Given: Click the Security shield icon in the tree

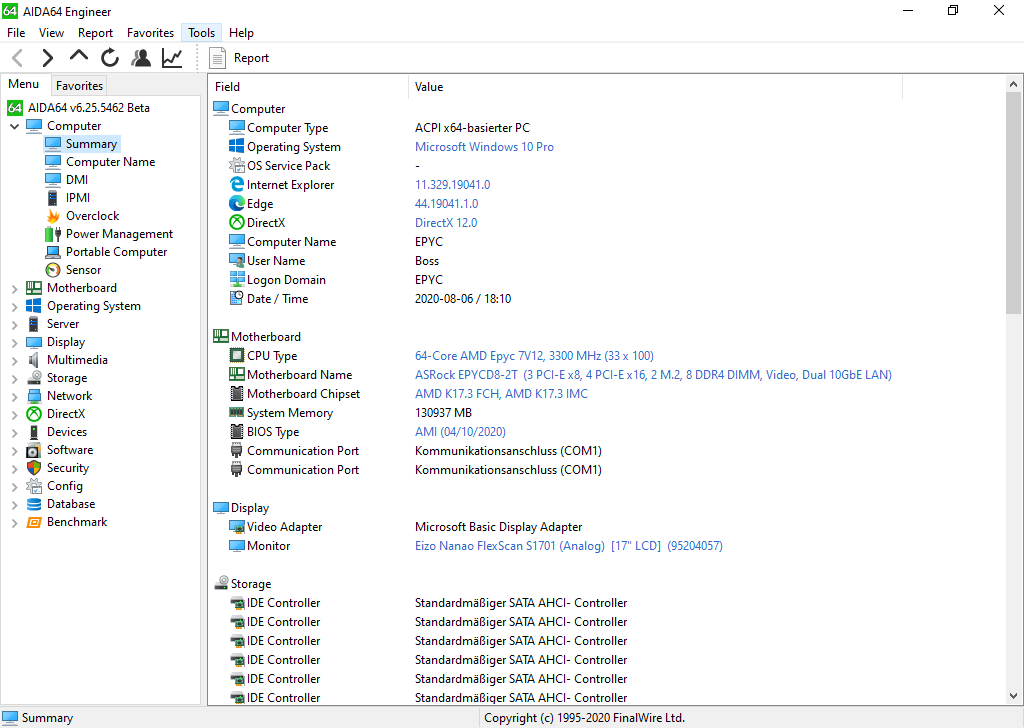Looking at the screenshot, I should pyautogui.click(x=34, y=468).
